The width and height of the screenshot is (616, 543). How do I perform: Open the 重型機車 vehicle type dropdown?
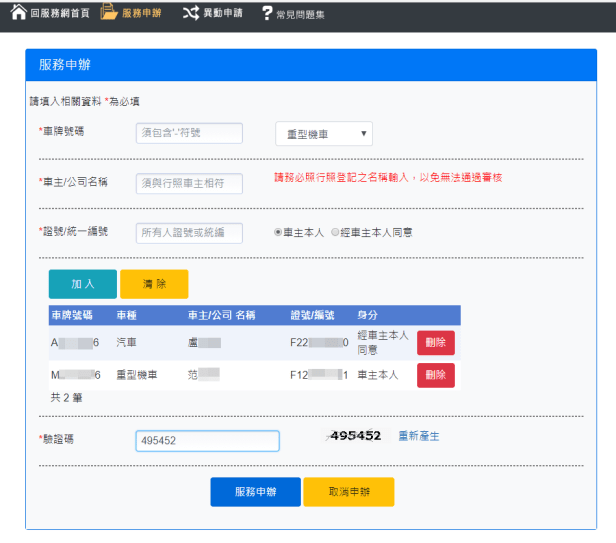(x=323, y=134)
